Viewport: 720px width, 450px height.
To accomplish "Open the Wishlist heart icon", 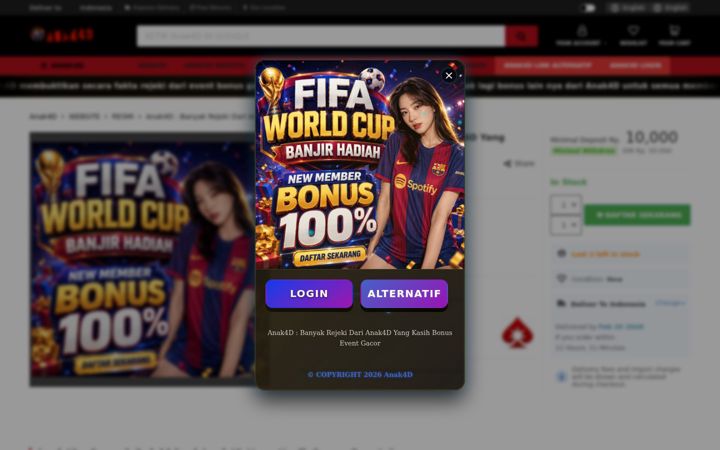I will point(633,31).
